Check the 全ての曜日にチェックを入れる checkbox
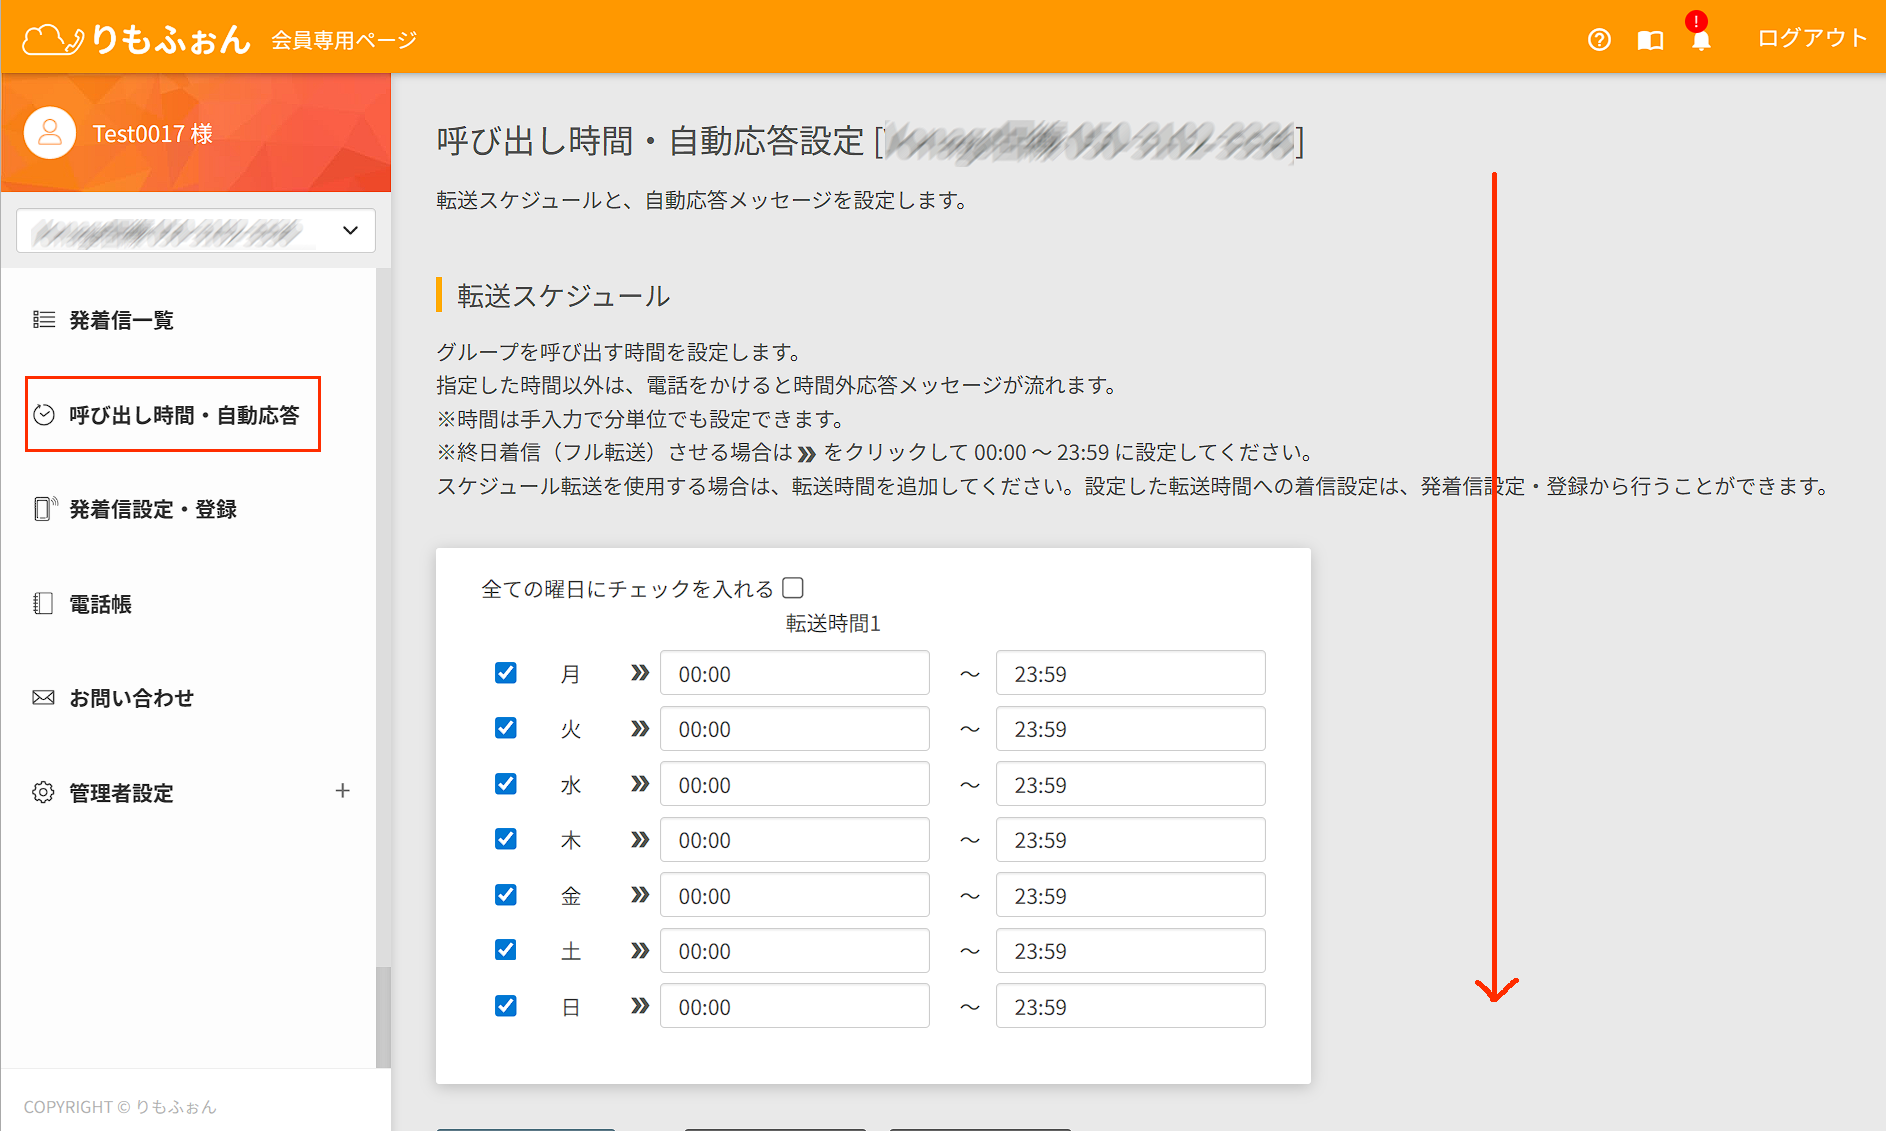Viewport: 1886px width, 1131px height. pyautogui.click(x=793, y=588)
